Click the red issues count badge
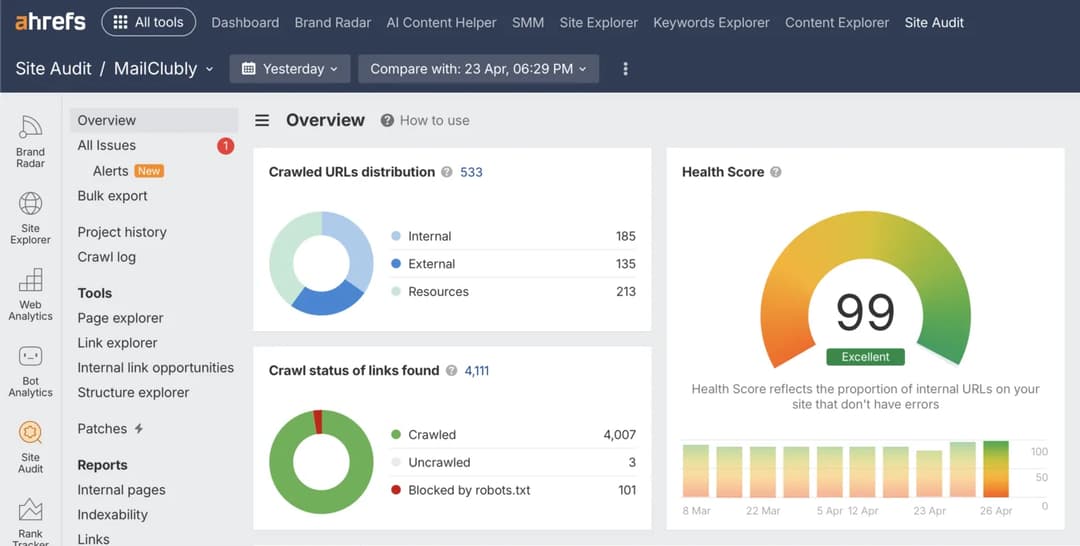 (x=225, y=146)
